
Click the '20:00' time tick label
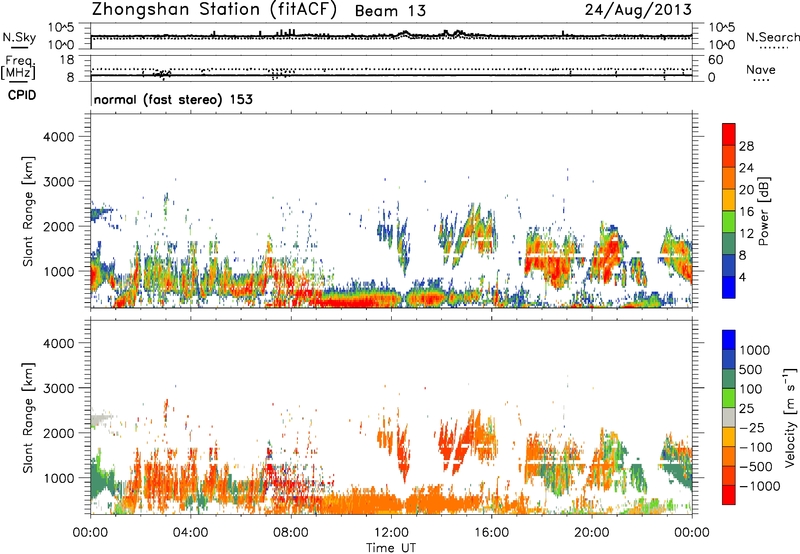tap(591, 533)
